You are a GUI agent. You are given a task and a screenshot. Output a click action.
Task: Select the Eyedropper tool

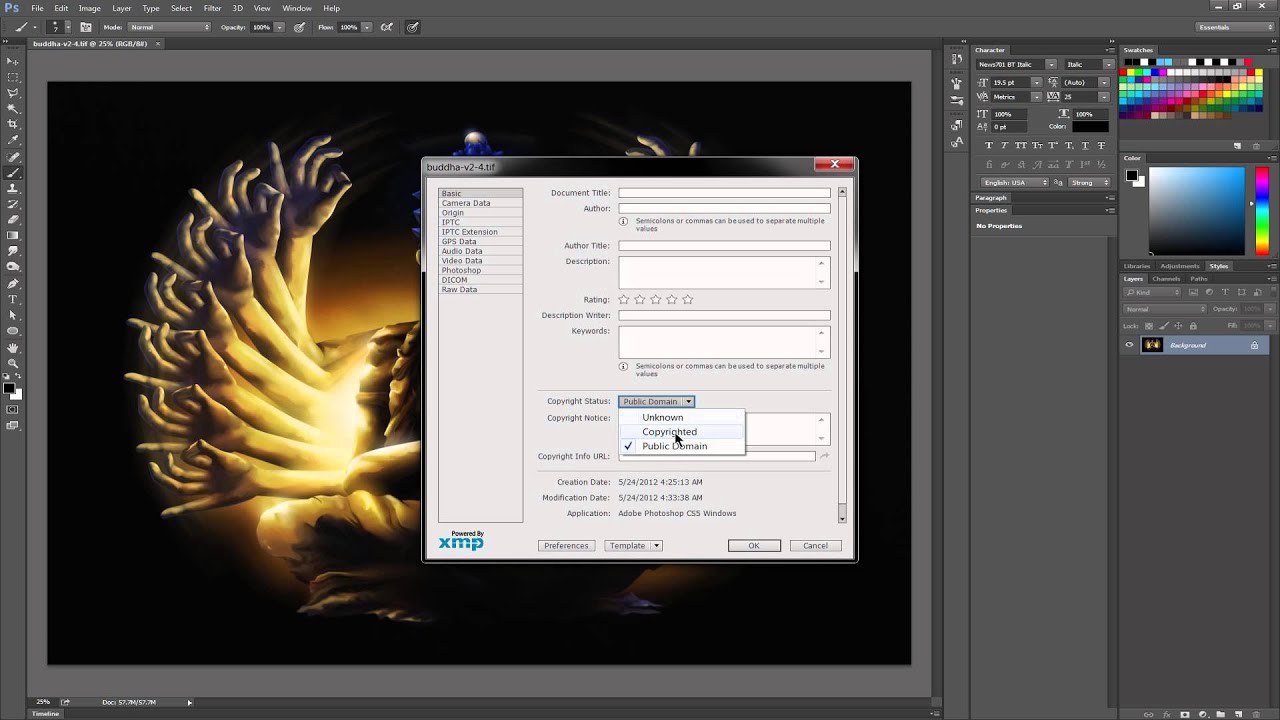click(13, 140)
